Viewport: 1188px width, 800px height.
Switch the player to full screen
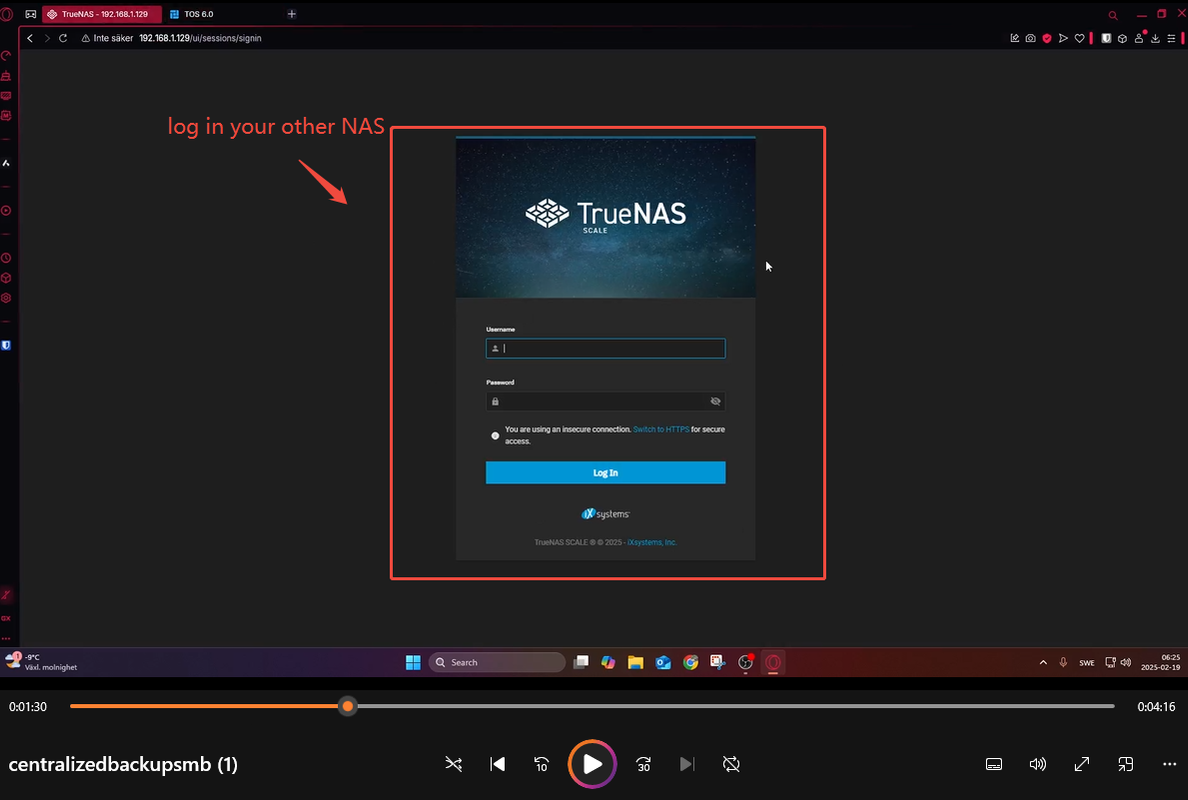(1081, 764)
